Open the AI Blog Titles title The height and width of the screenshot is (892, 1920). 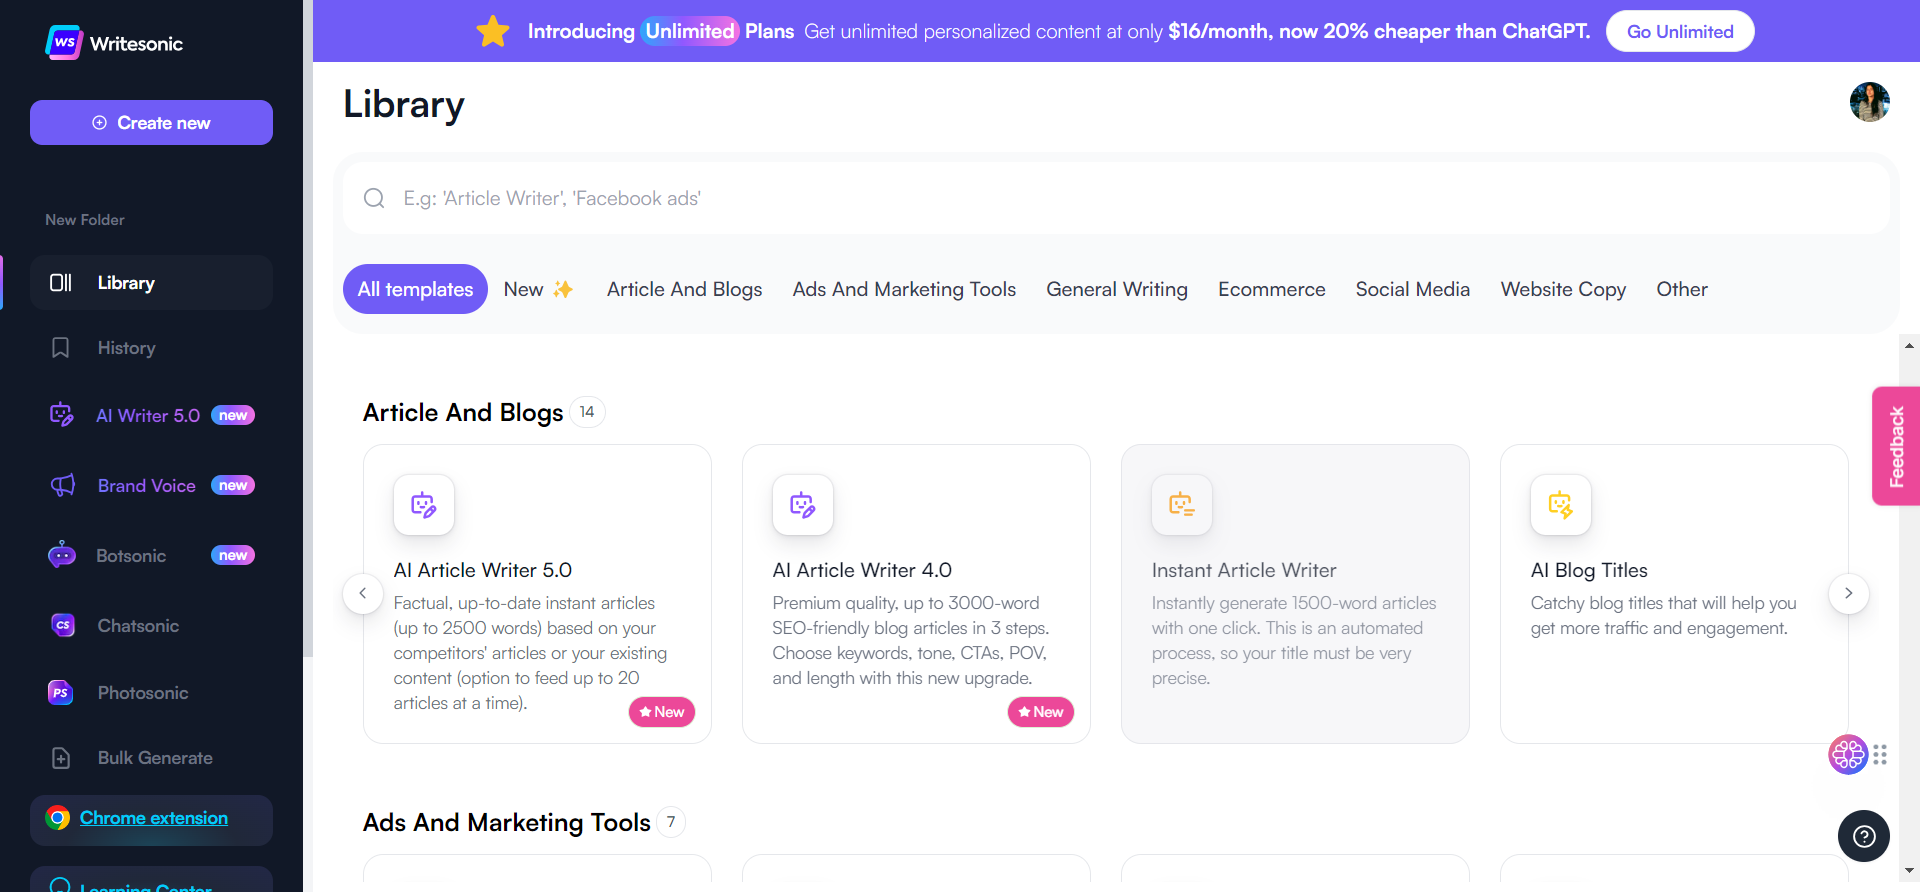pyautogui.click(x=1589, y=570)
